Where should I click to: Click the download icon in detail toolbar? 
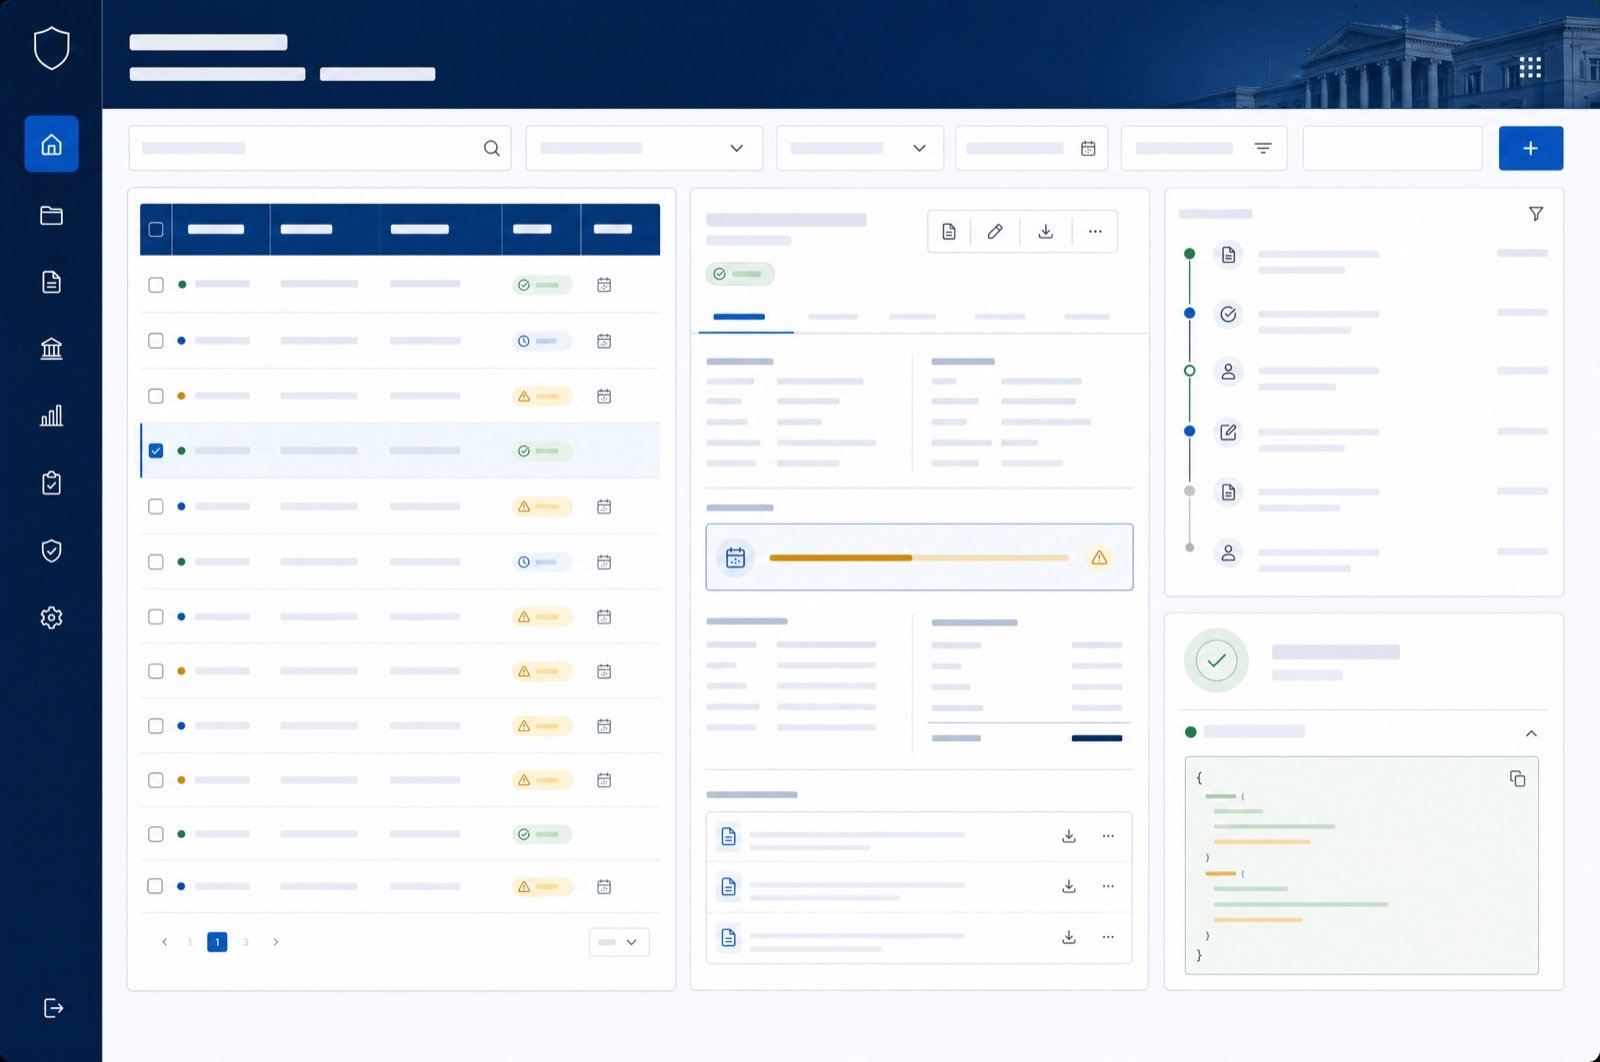[1045, 231]
